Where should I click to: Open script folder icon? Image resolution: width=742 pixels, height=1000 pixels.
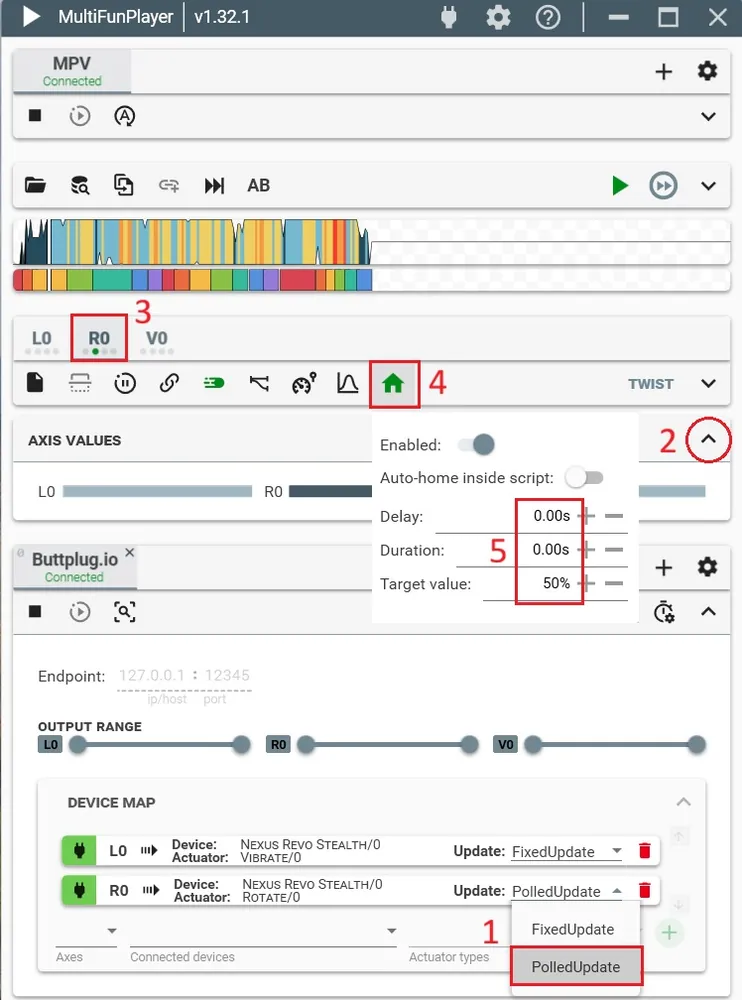35,186
